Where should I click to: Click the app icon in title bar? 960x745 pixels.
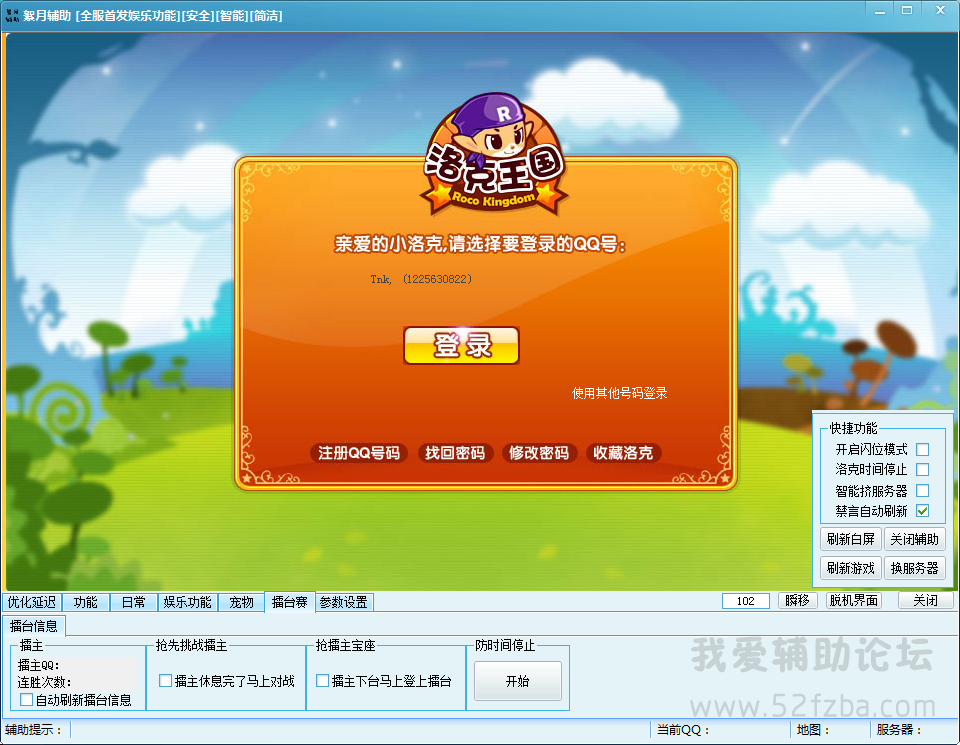click(12, 15)
